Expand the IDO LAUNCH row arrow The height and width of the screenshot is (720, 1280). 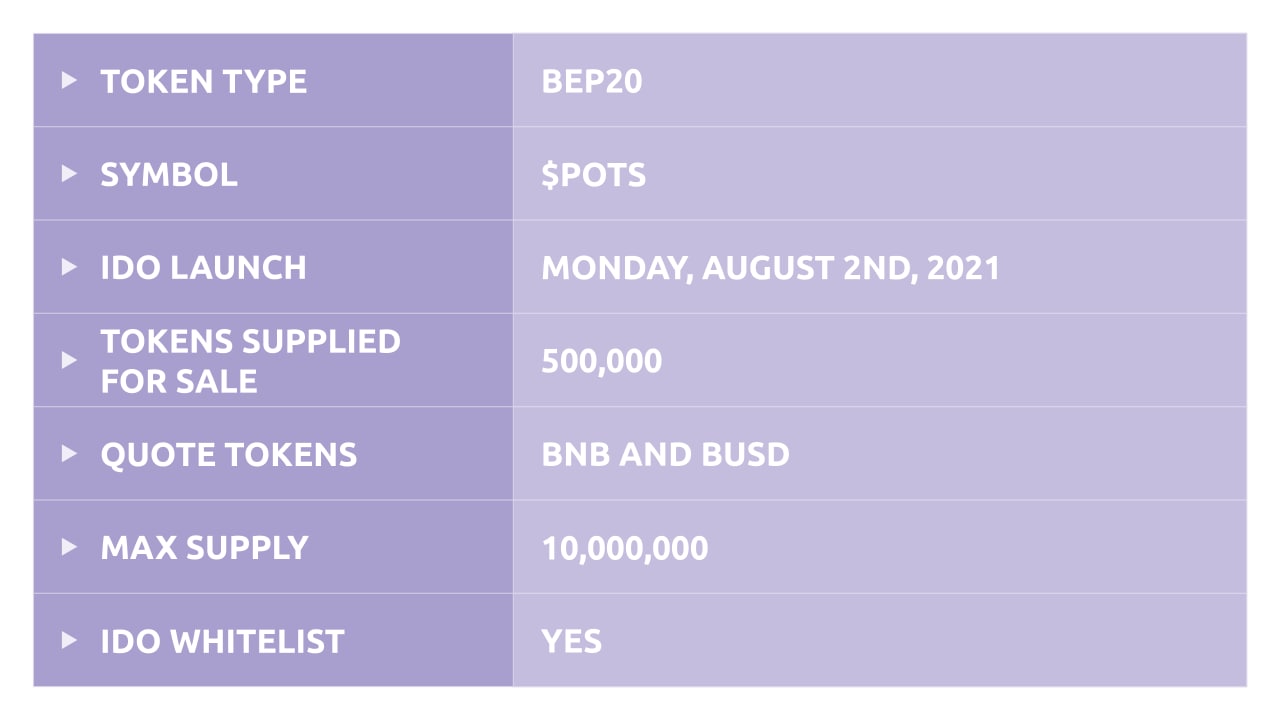[x=69, y=267]
